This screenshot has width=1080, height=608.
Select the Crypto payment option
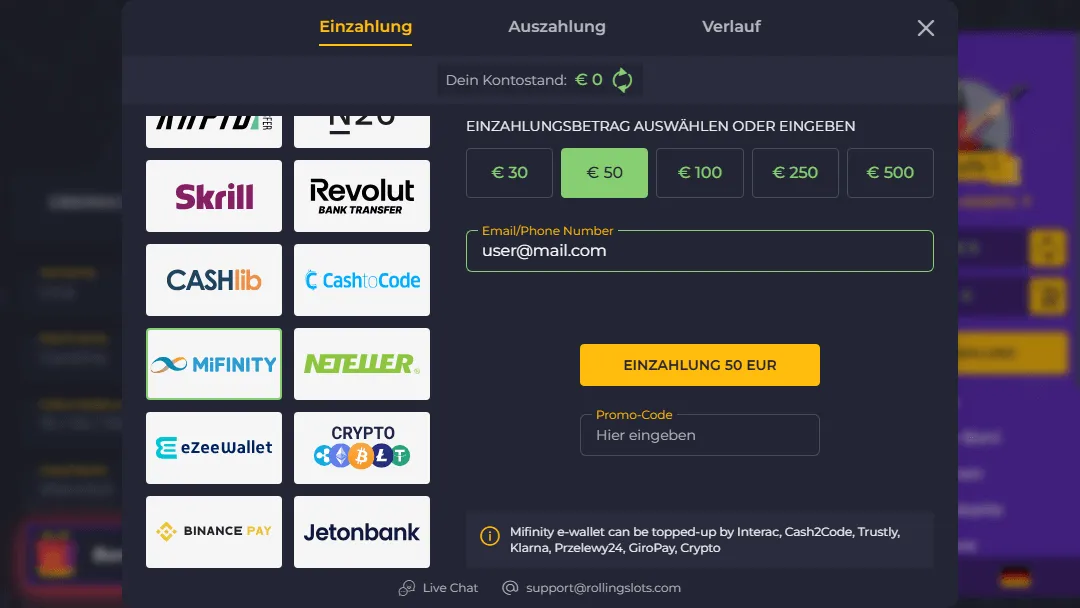(361, 448)
